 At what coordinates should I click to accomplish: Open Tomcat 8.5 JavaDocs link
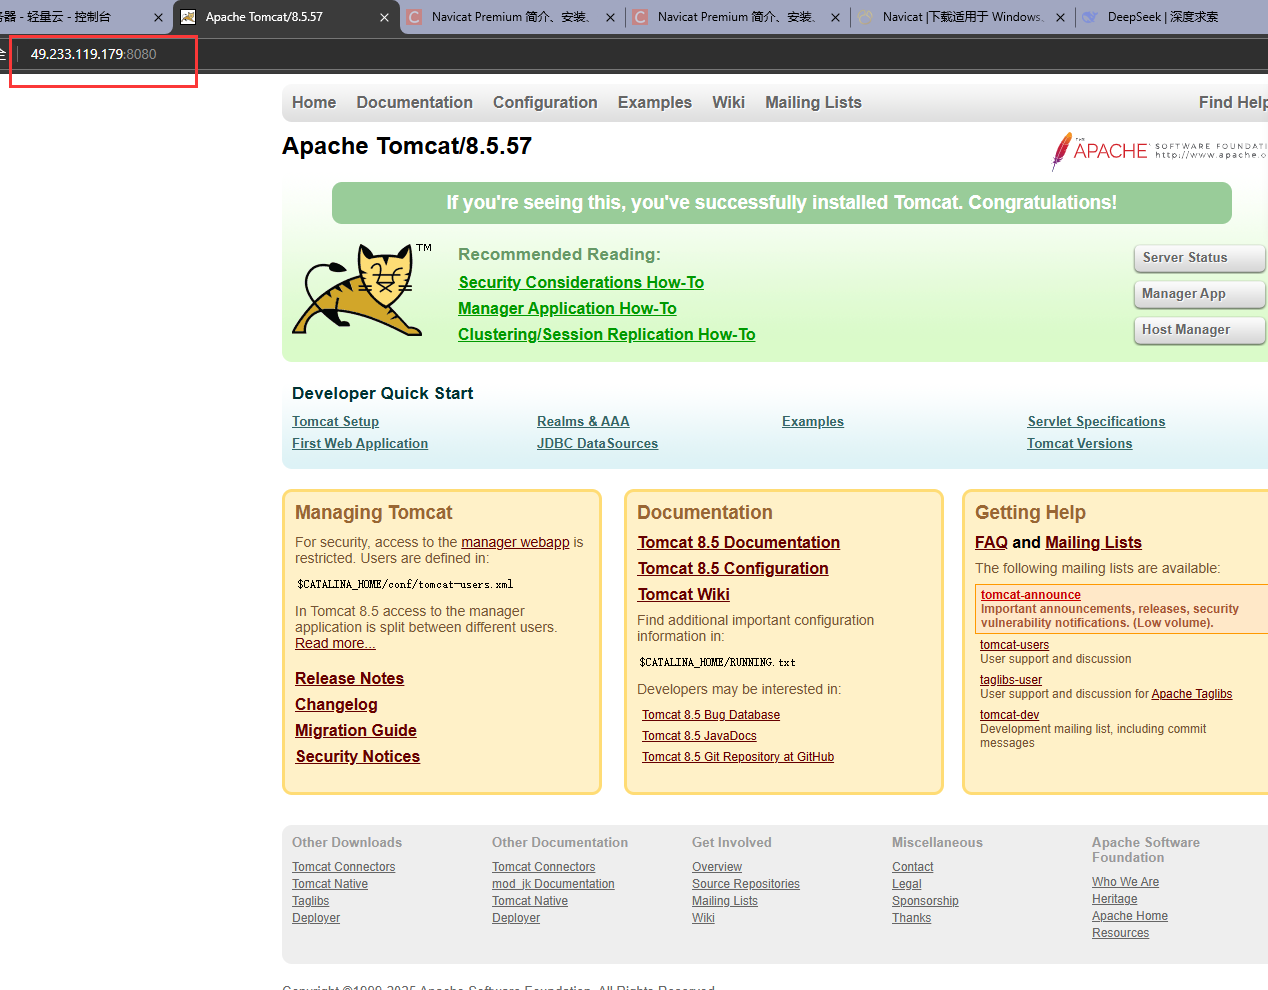(699, 736)
